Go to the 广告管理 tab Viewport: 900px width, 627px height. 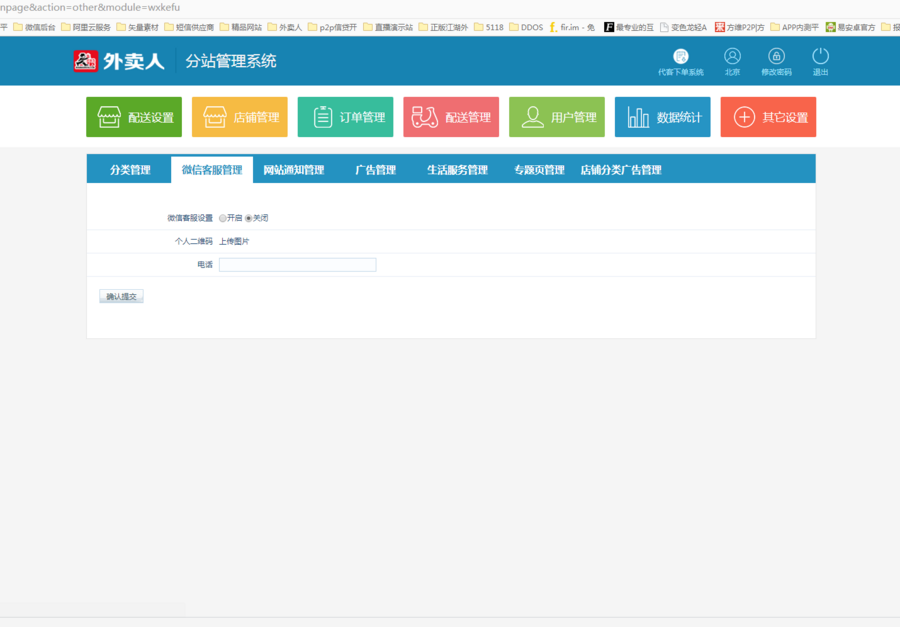point(375,170)
